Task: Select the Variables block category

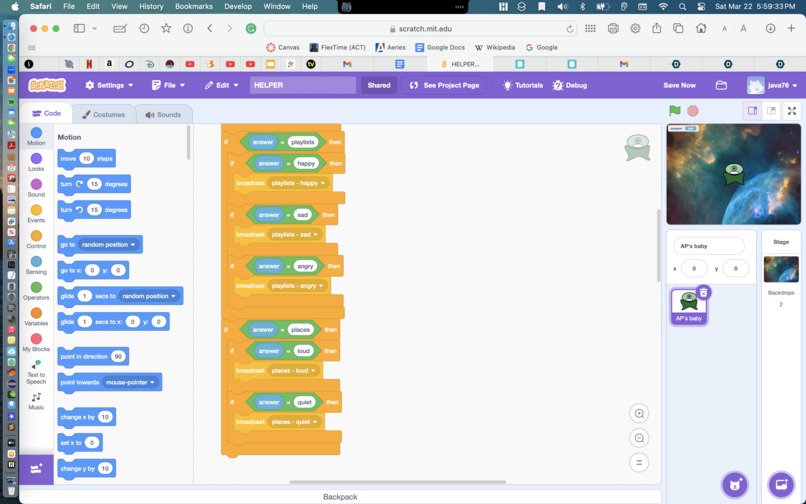Action: pyautogui.click(x=36, y=316)
